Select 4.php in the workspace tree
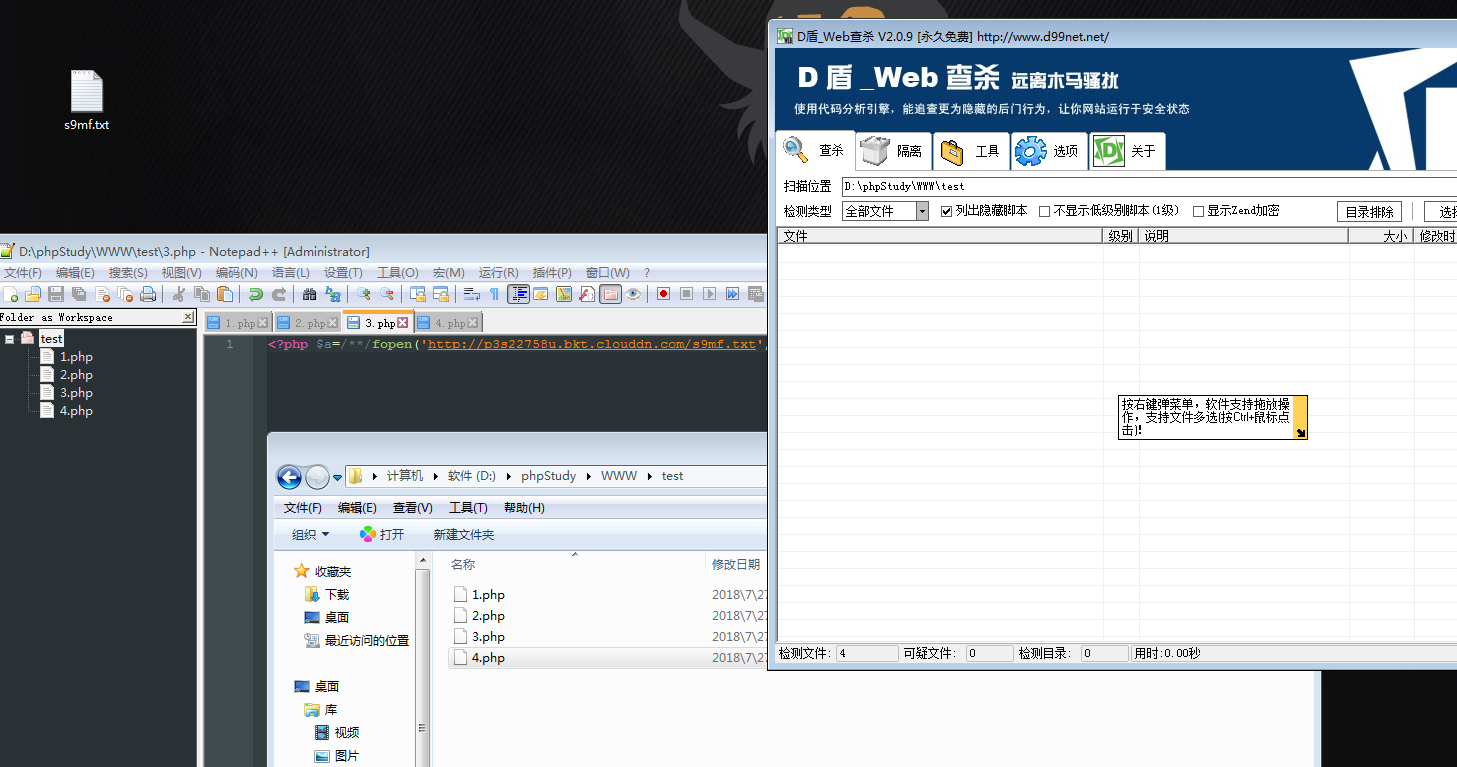This screenshot has width=1457, height=767. pos(76,411)
